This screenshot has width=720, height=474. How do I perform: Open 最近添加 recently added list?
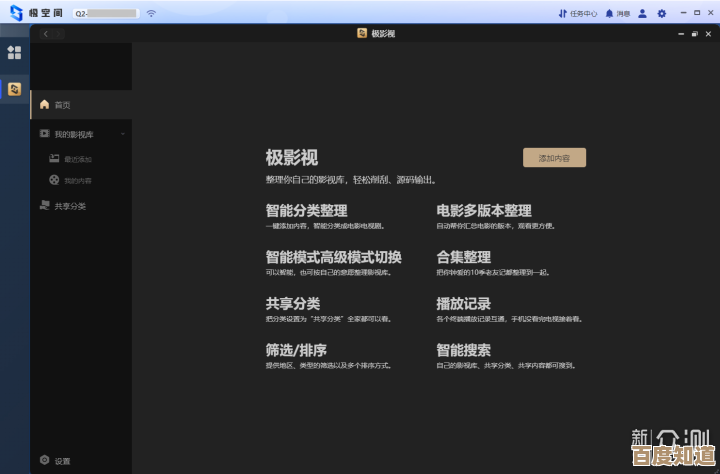point(77,159)
